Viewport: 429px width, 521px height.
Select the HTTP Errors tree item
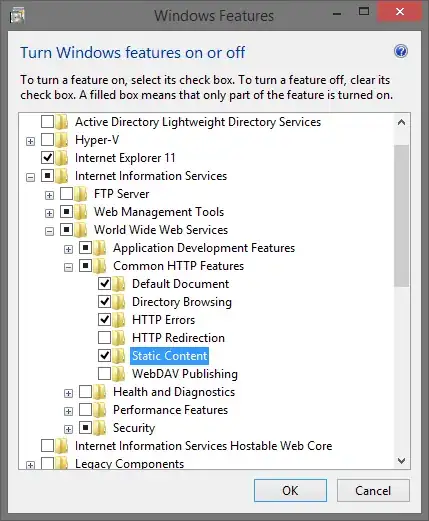163,320
